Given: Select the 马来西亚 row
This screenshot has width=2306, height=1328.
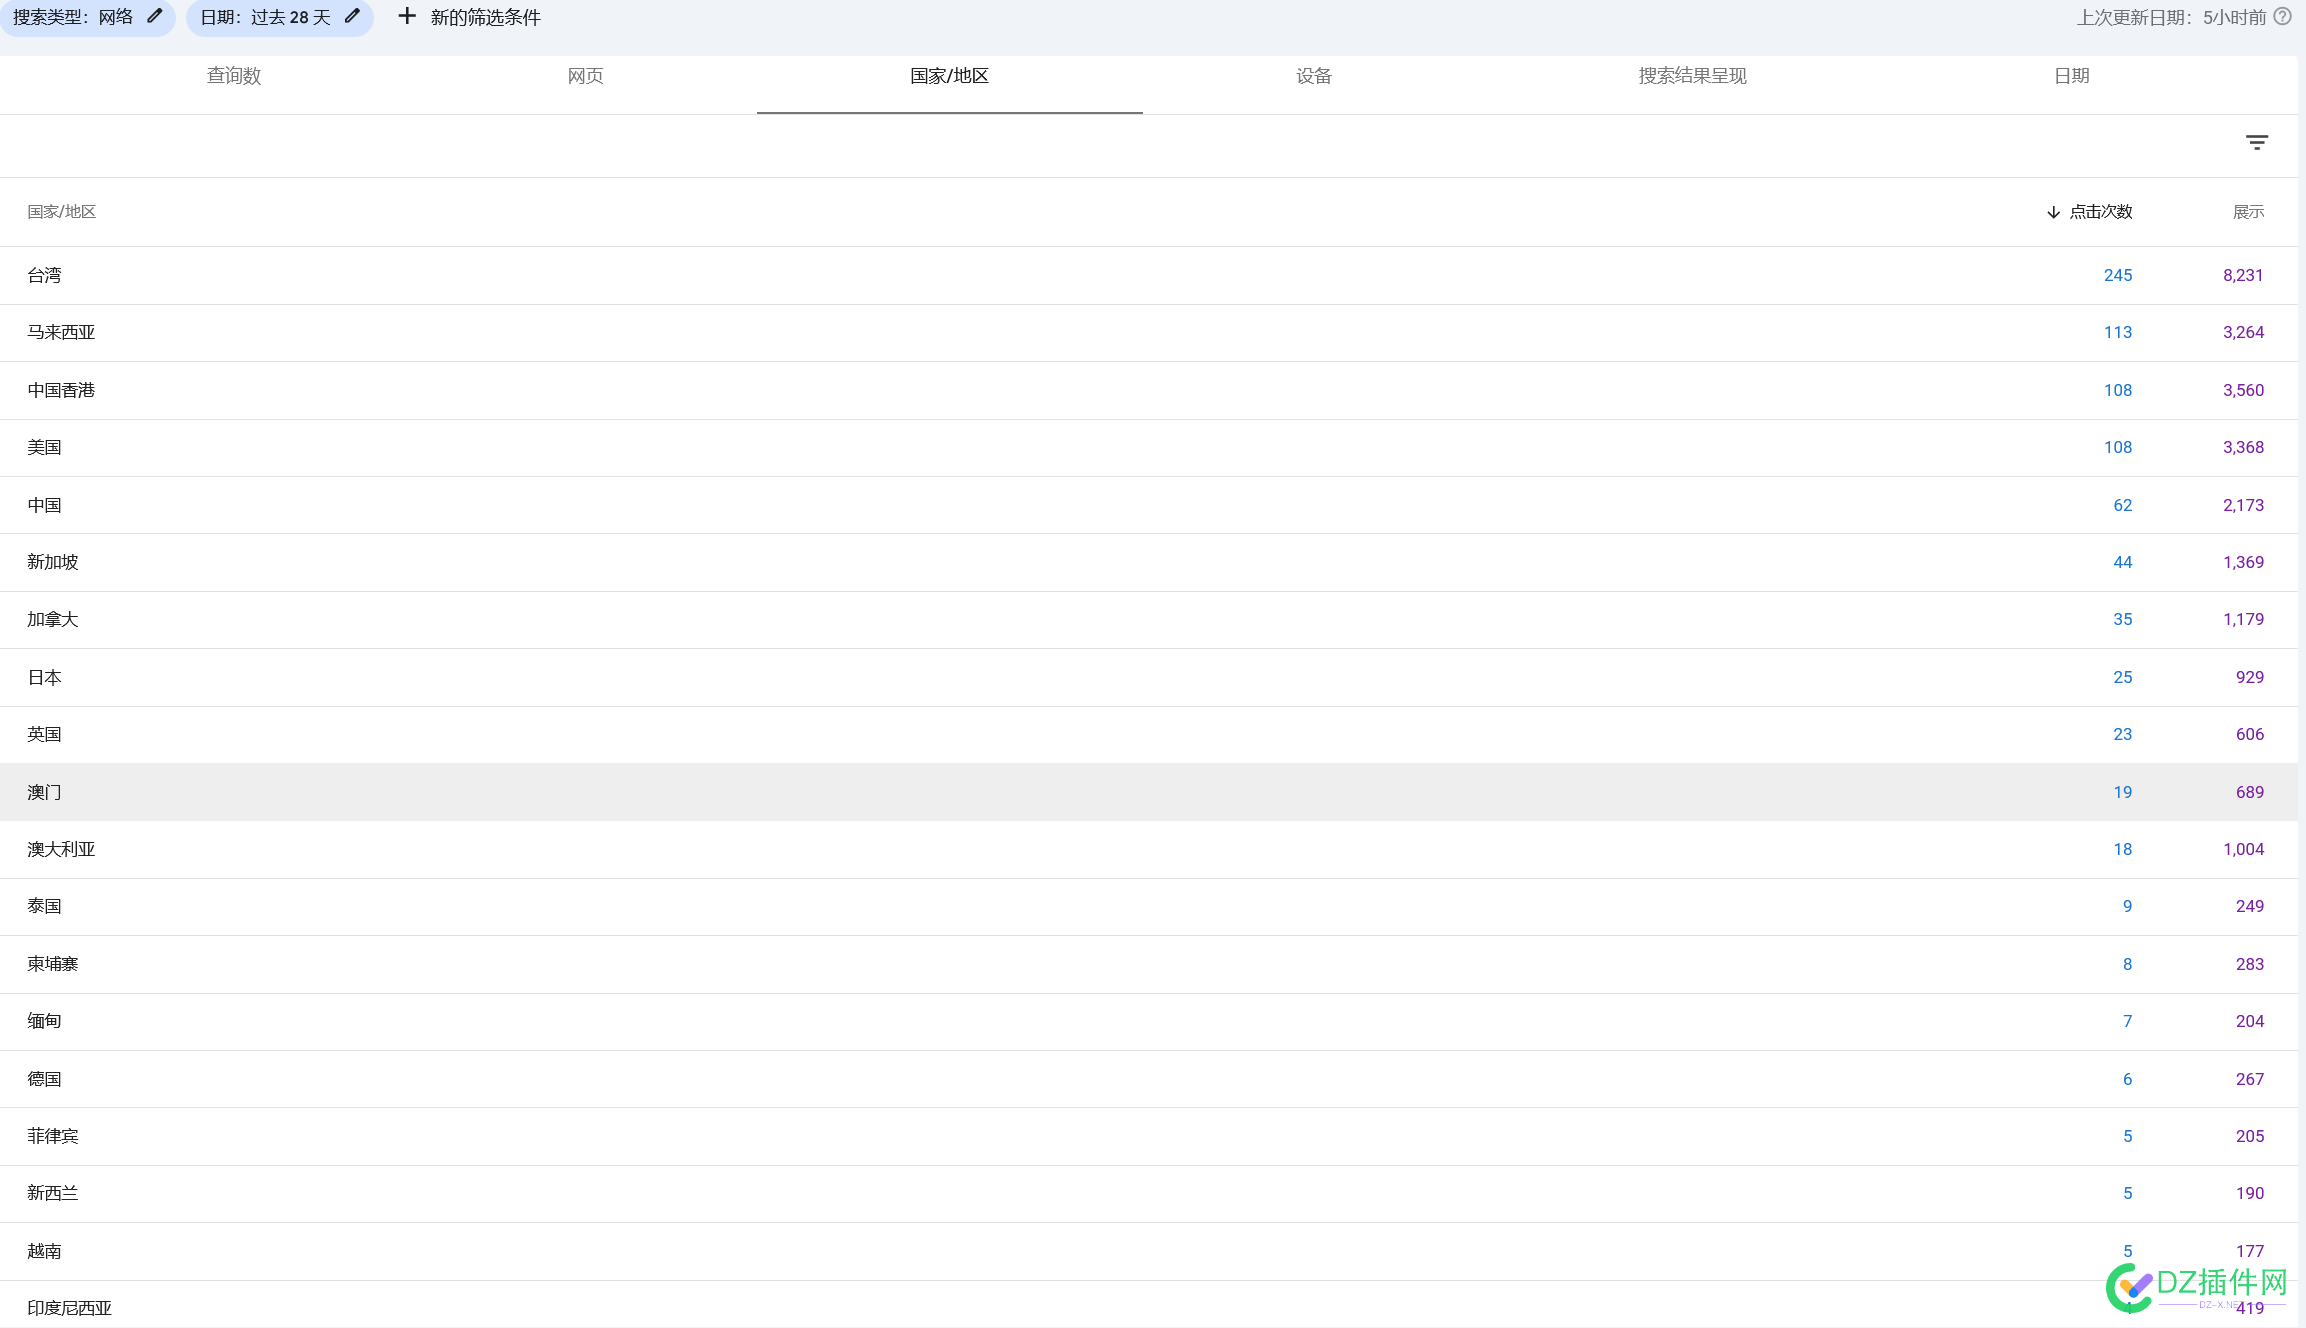Looking at the screenshot, I should (1149, 333).
